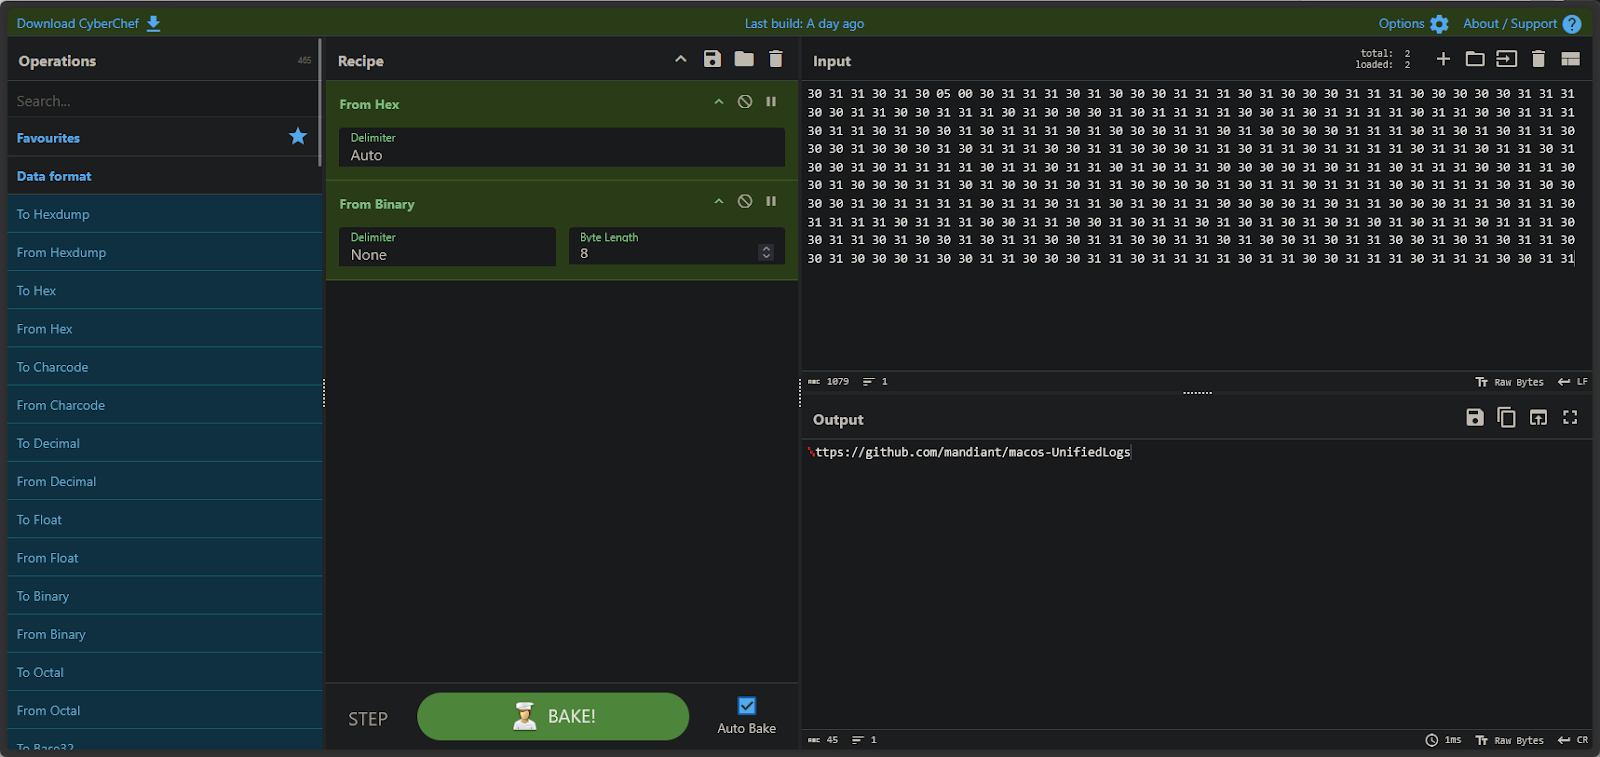Open output CR end-of-line selector
This screenshot has width=1600, height=757.
coord(1573,740)
